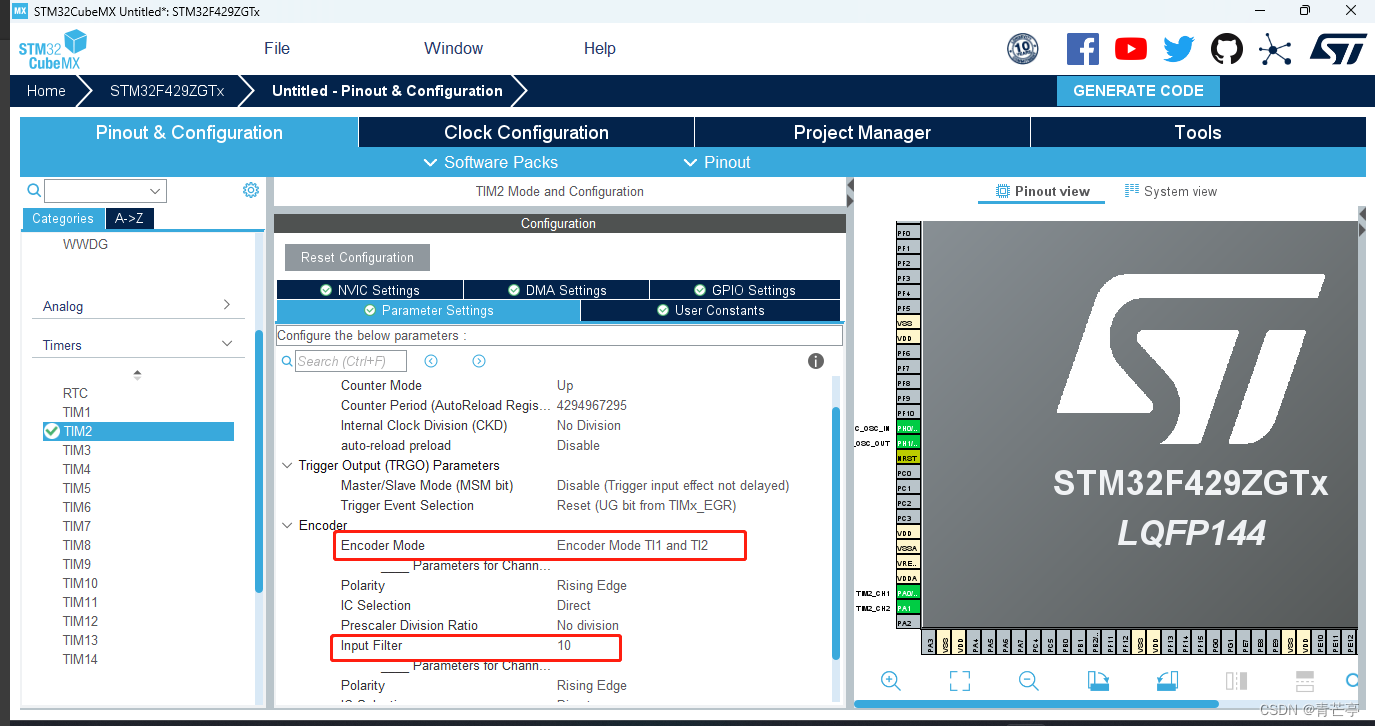Open the Window menu
The width and height of the screenshot is (1375, 726).
453,48
